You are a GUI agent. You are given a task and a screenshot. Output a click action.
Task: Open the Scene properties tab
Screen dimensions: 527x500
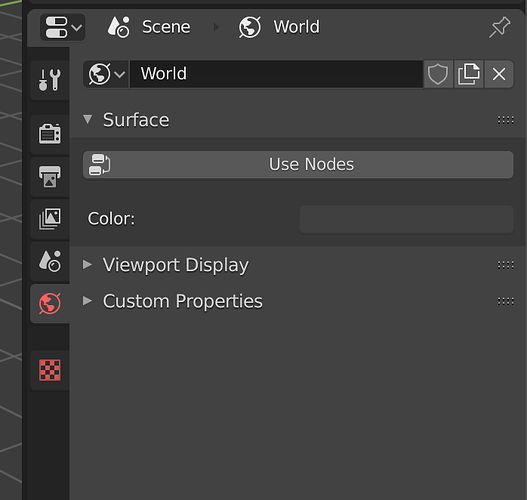tap(50, 261)
